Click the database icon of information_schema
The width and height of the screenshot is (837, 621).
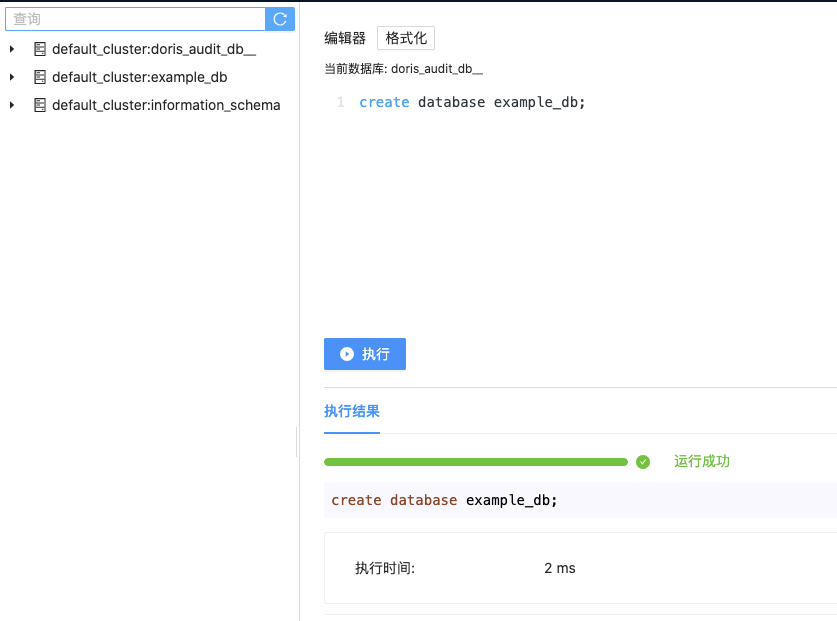point(40,105)
